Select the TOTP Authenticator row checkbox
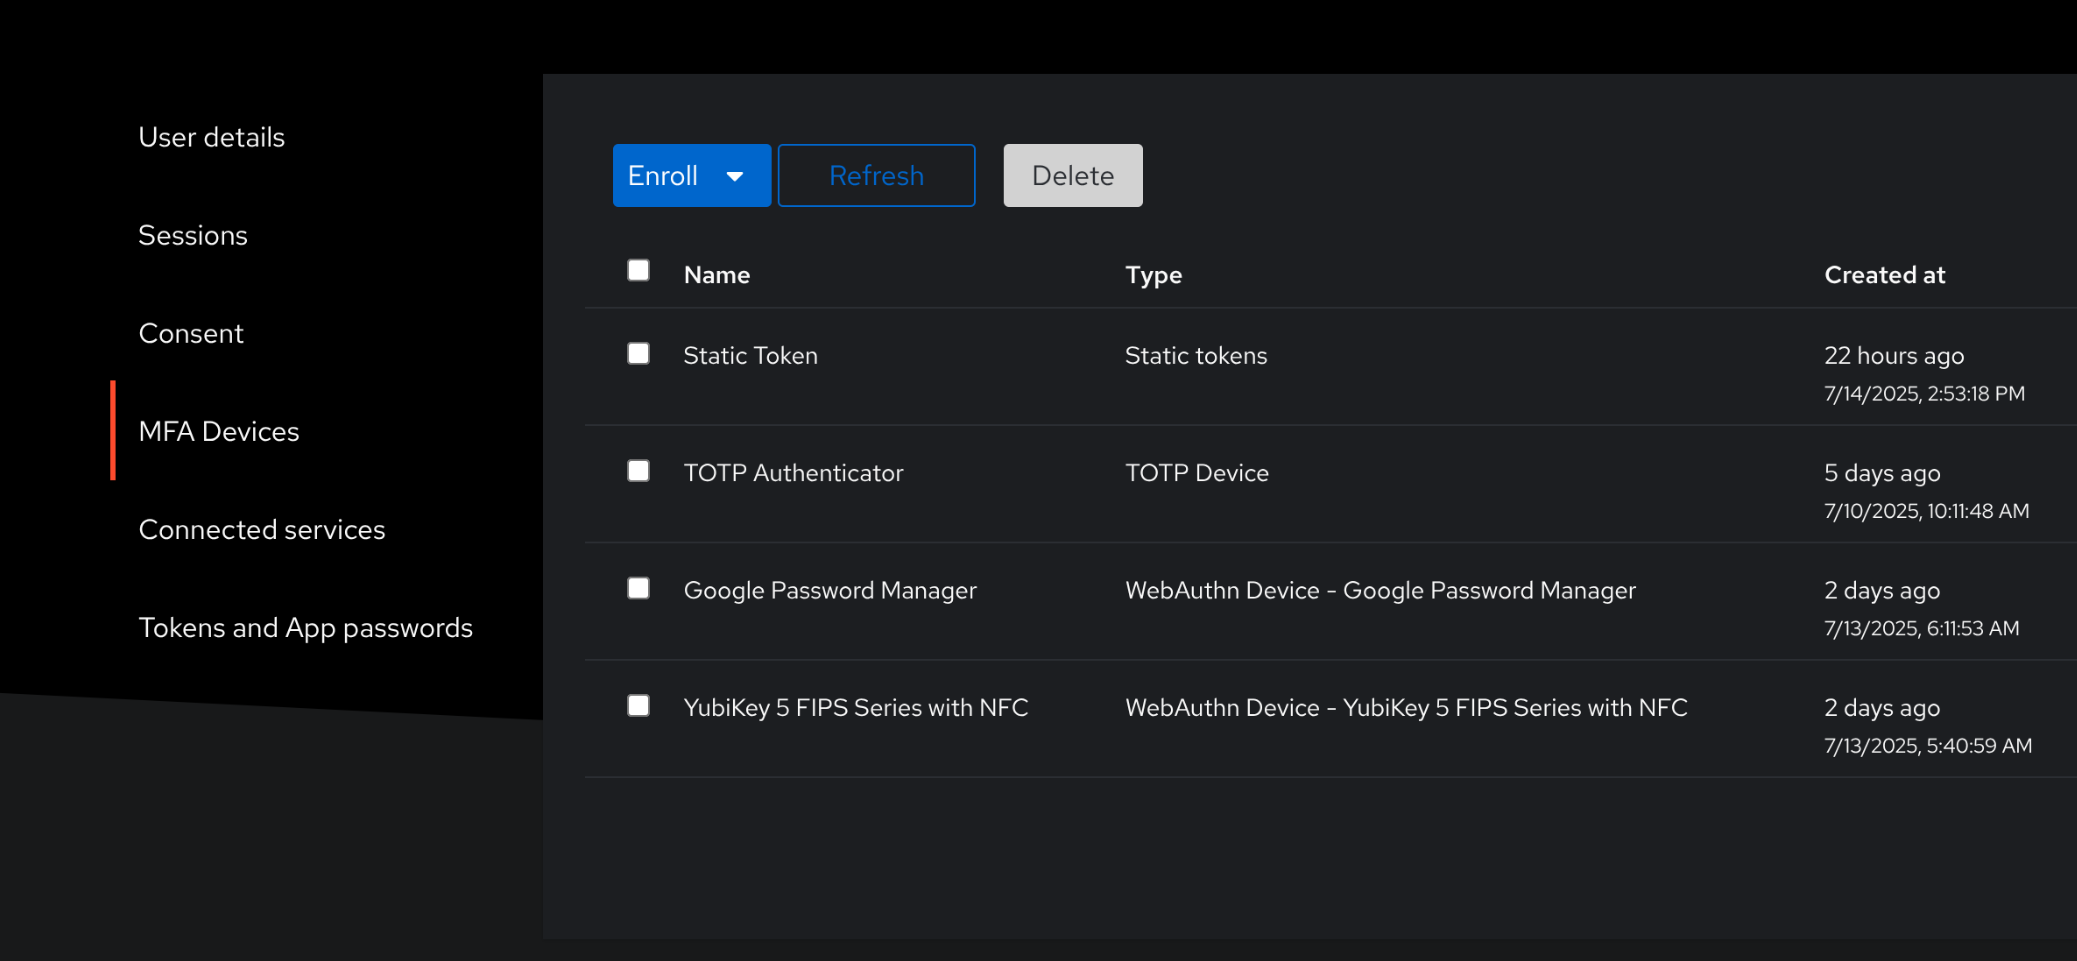The width and height of the screenshot is (2077, 961). [x=638, y=471]
